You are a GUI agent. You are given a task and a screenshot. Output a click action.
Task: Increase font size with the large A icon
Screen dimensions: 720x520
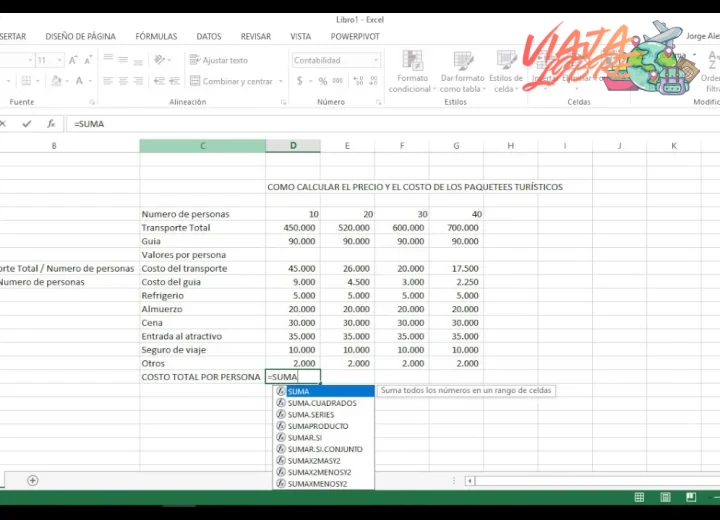click(x=73, y=60)
